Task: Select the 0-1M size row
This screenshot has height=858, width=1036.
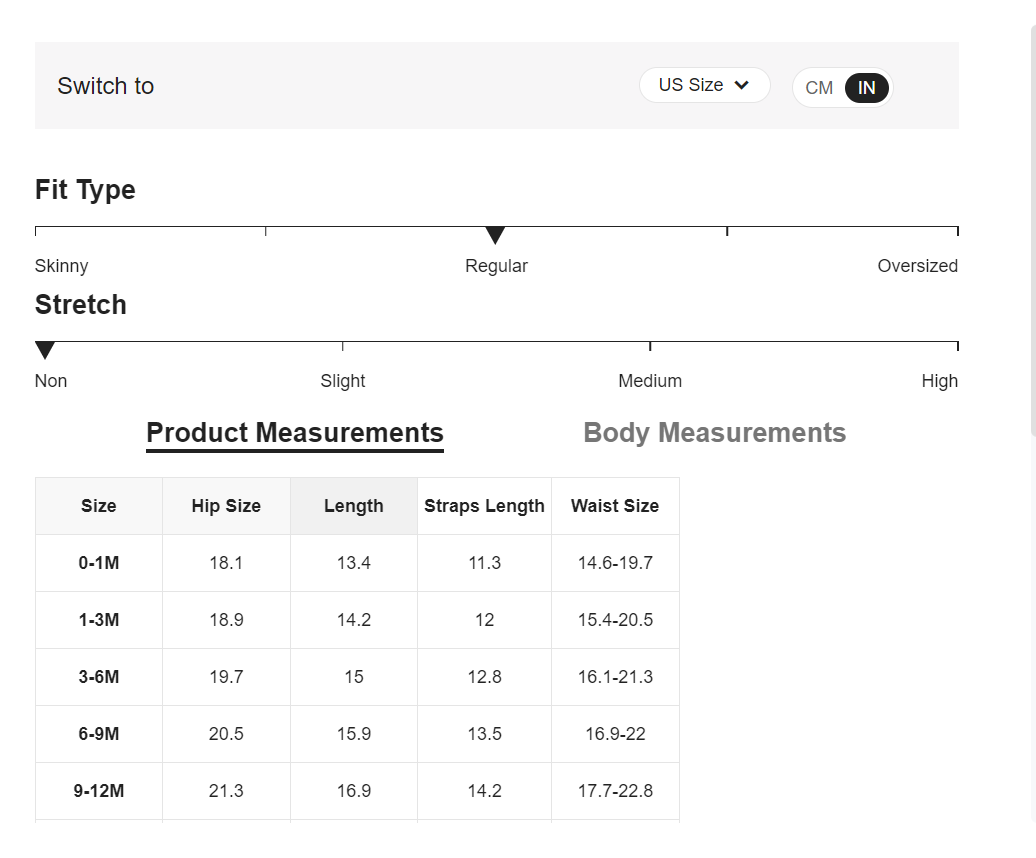Action: point(99,563)
